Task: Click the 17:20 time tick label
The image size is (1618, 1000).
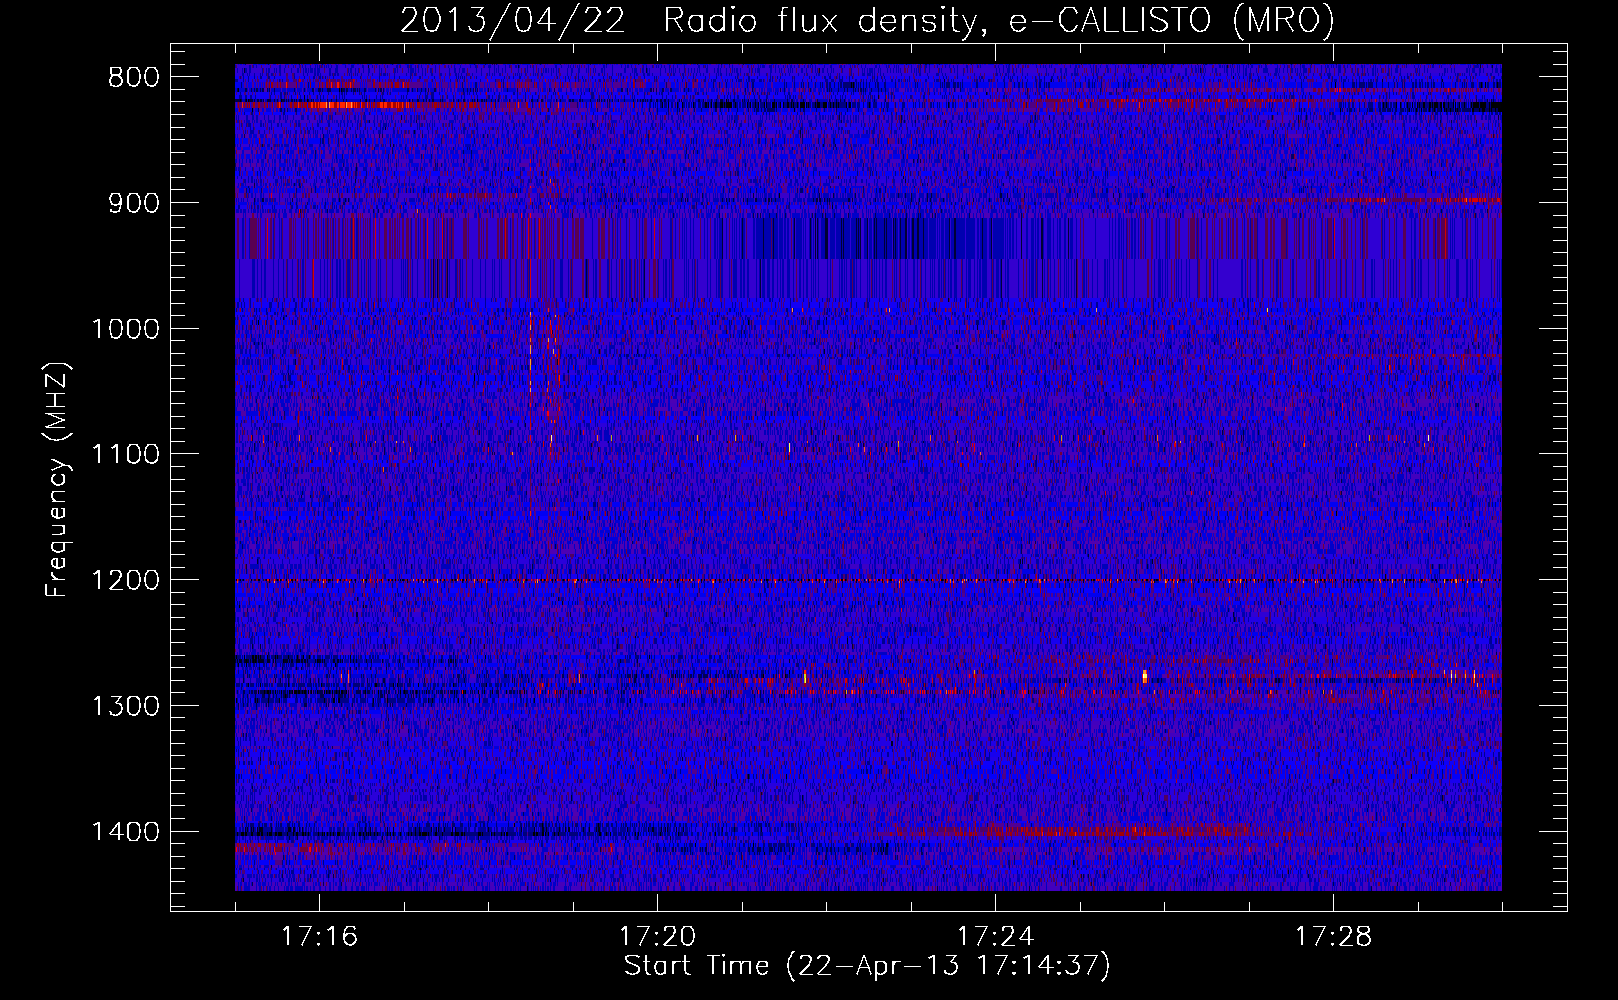Action: tap(657, 937)
